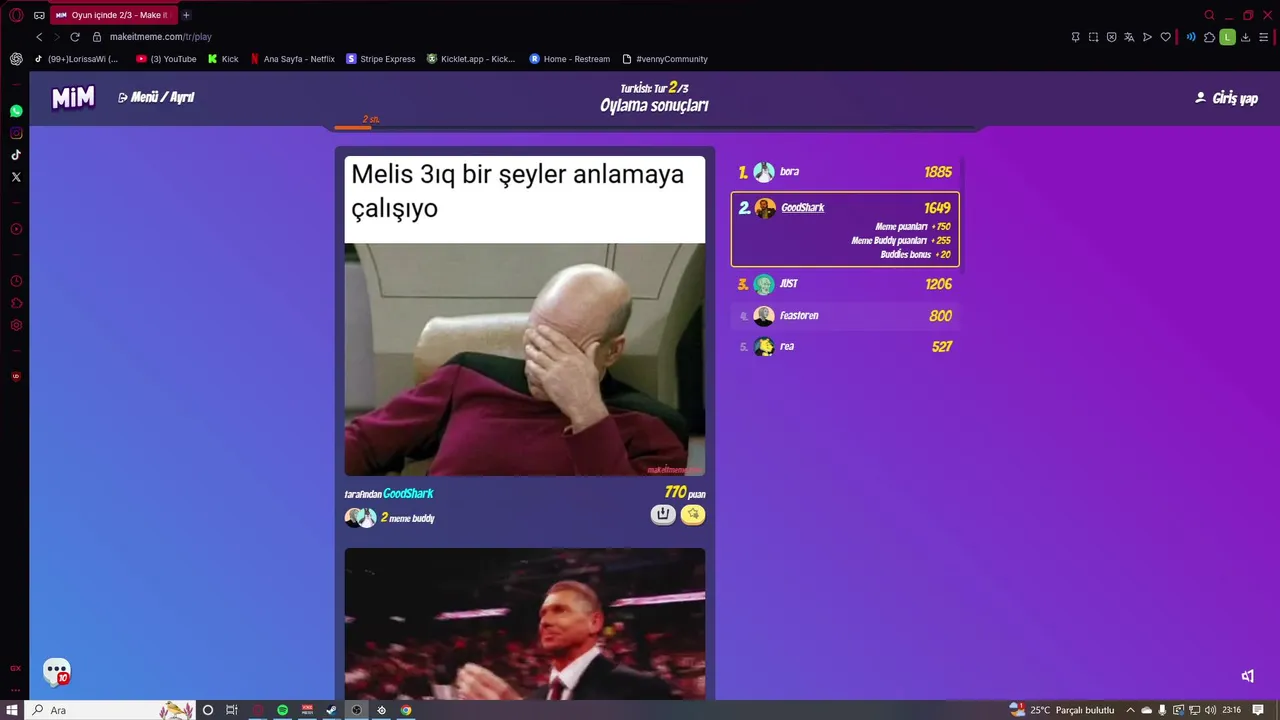Reload the current page
The width and height of the screenshot is (1280, 720).
coord(74,37)
